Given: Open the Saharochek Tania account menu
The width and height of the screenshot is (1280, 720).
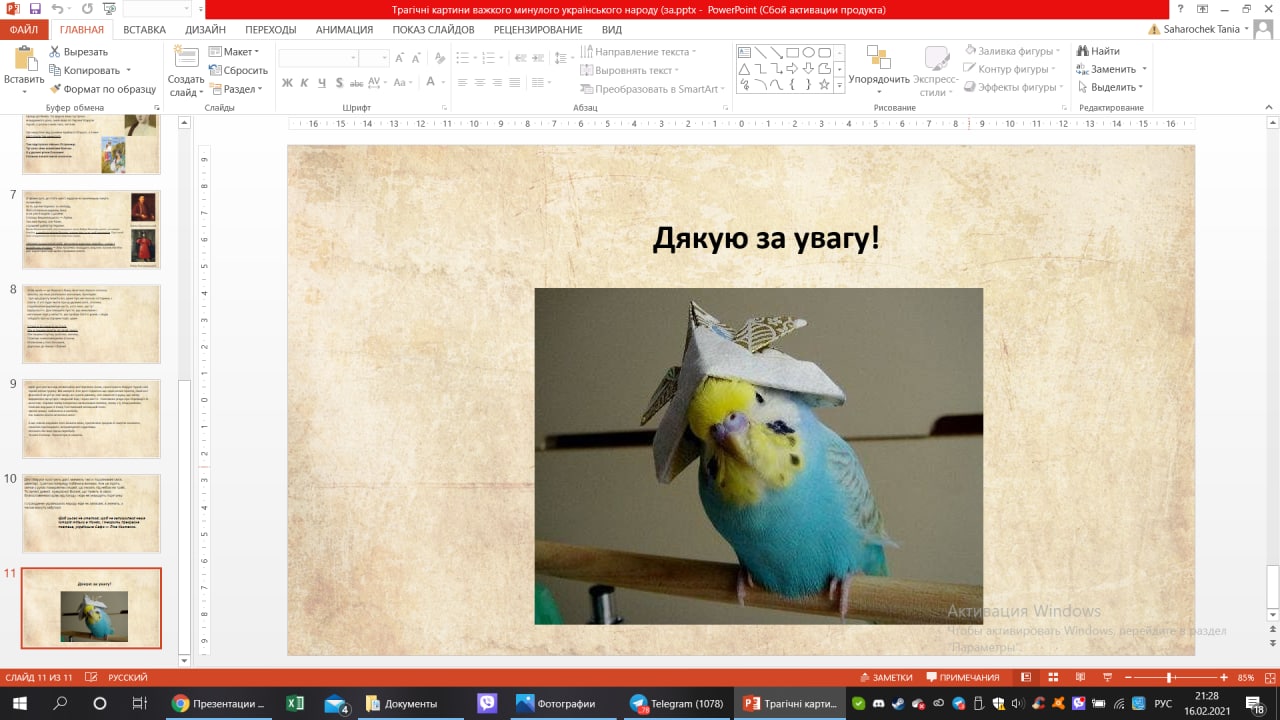Looking at the screenshot, I should (x=1206, y=30).
